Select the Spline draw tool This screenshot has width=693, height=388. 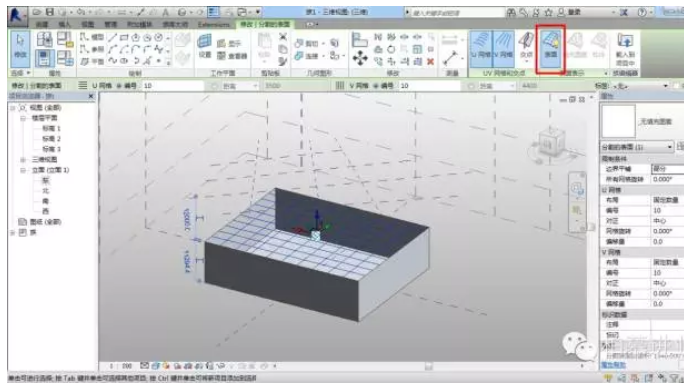pyautogui.click(x=114, y=61)
